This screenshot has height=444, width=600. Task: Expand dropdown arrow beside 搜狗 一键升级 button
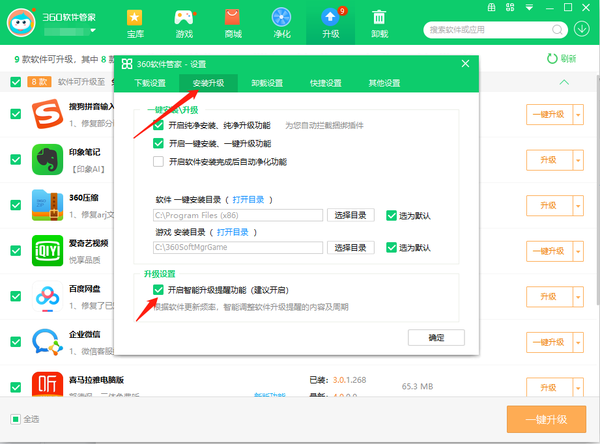(x=577, y=114)
